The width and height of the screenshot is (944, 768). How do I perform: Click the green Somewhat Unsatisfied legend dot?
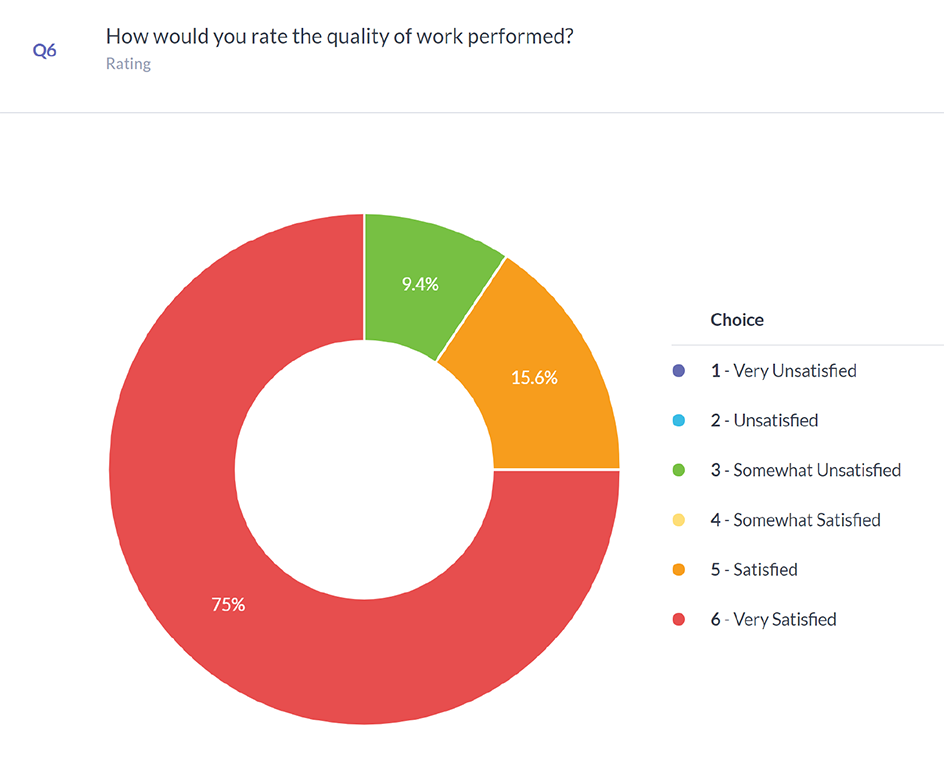[680, 470]
